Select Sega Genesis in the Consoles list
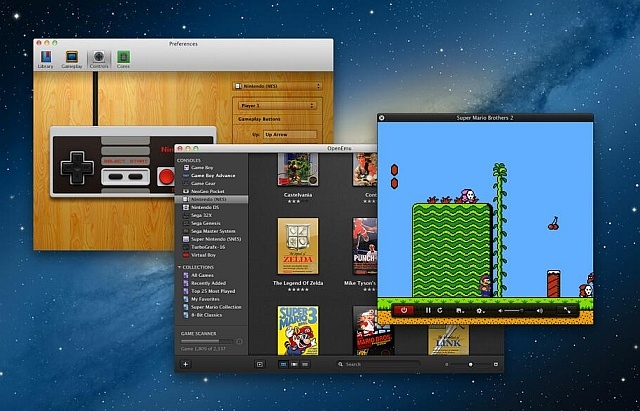Screen dimensions: 640x411 tap(211, 223)
